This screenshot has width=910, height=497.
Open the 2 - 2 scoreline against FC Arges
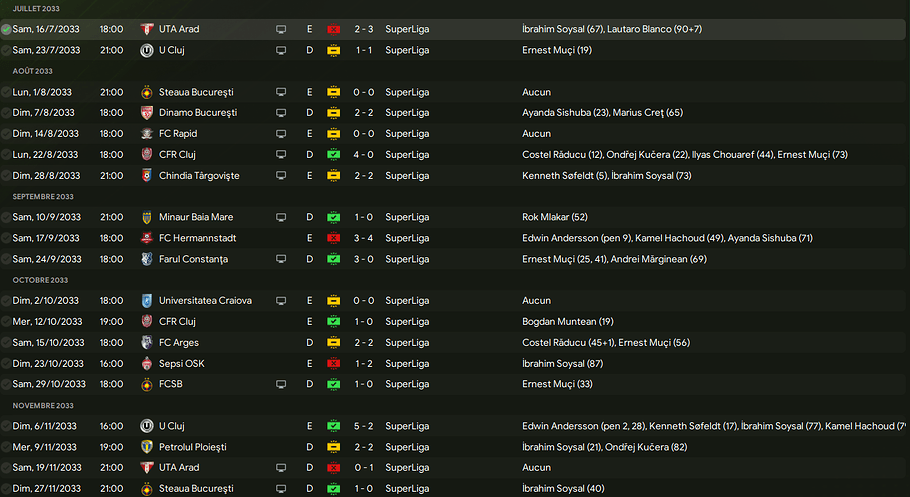click(364, 342)
